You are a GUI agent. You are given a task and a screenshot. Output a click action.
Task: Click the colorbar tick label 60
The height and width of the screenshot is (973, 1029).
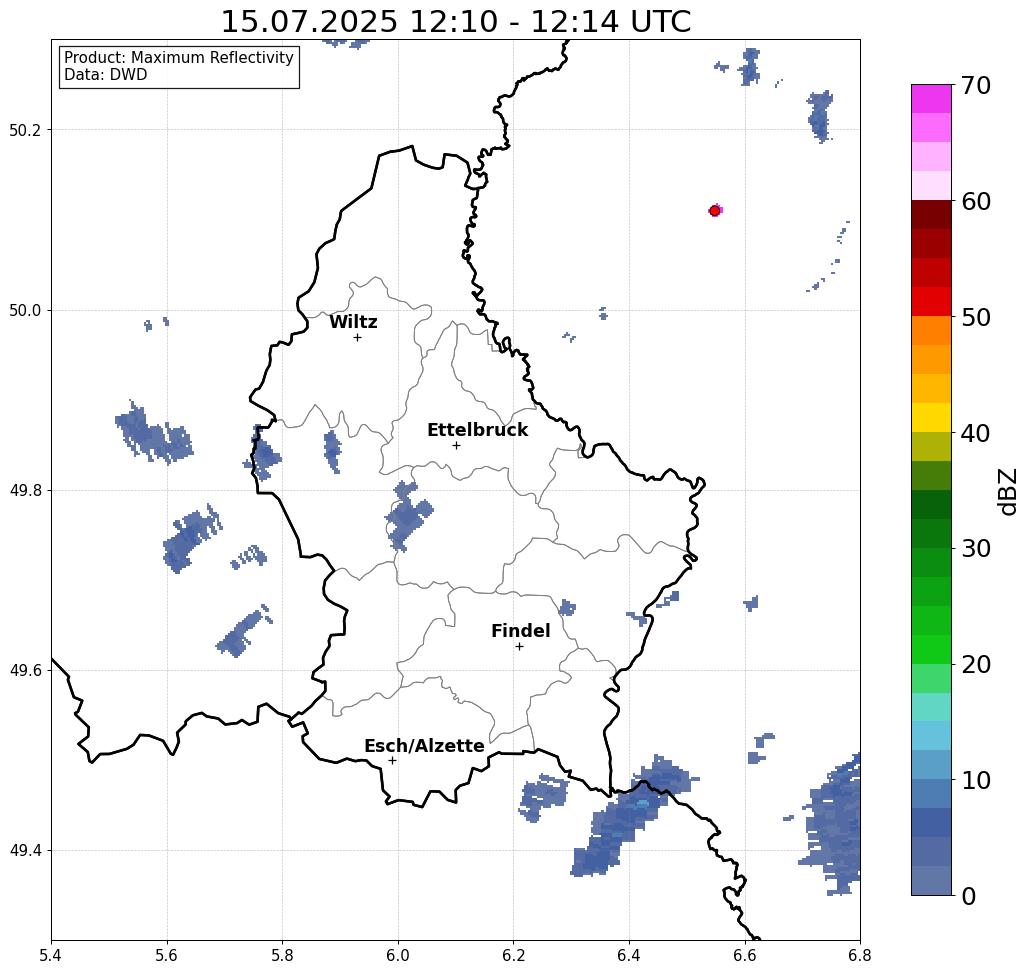coord(976,201)
